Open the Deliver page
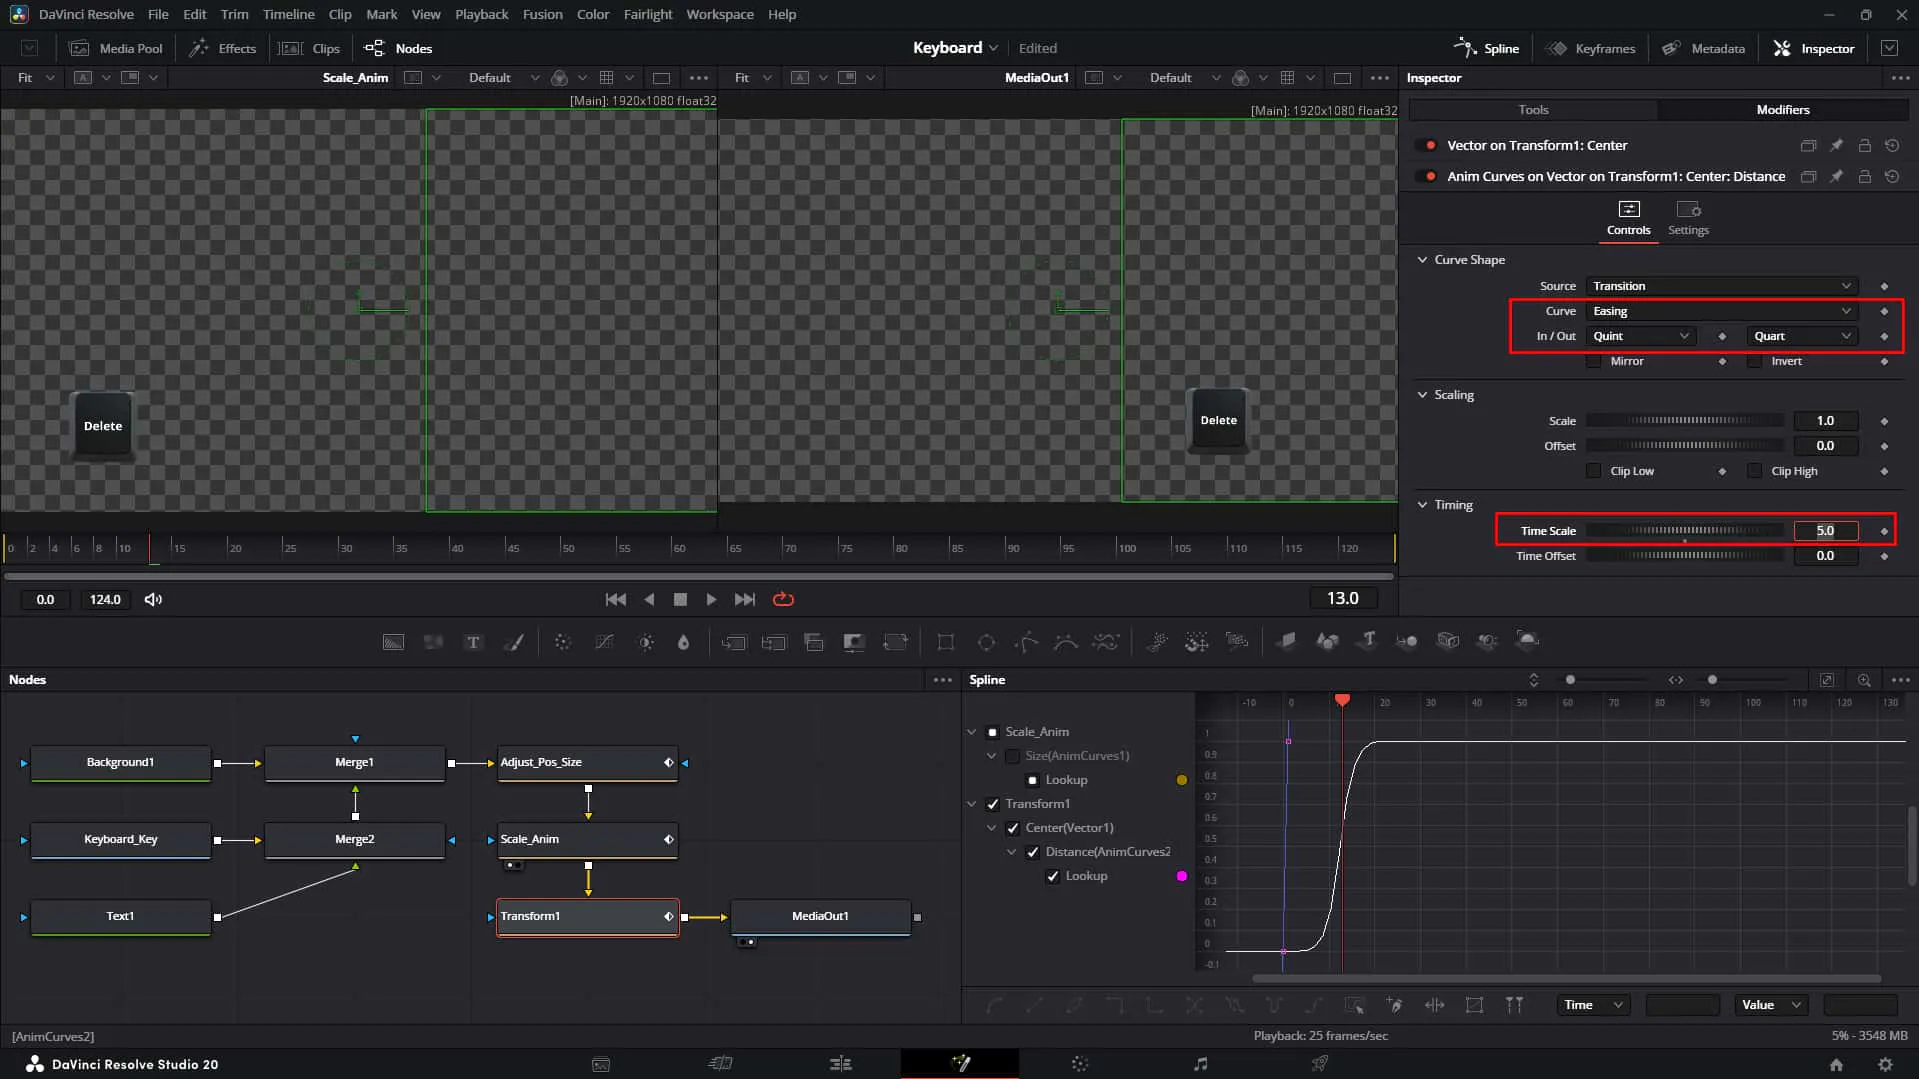This screenshot has width=1919, height=1079. pyautogui.click(x=1320, y=1064)
